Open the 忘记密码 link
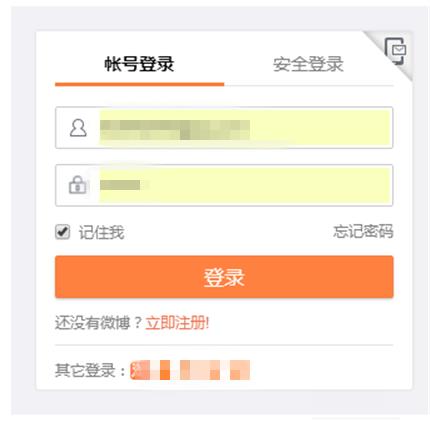 (x=363, y=231)
